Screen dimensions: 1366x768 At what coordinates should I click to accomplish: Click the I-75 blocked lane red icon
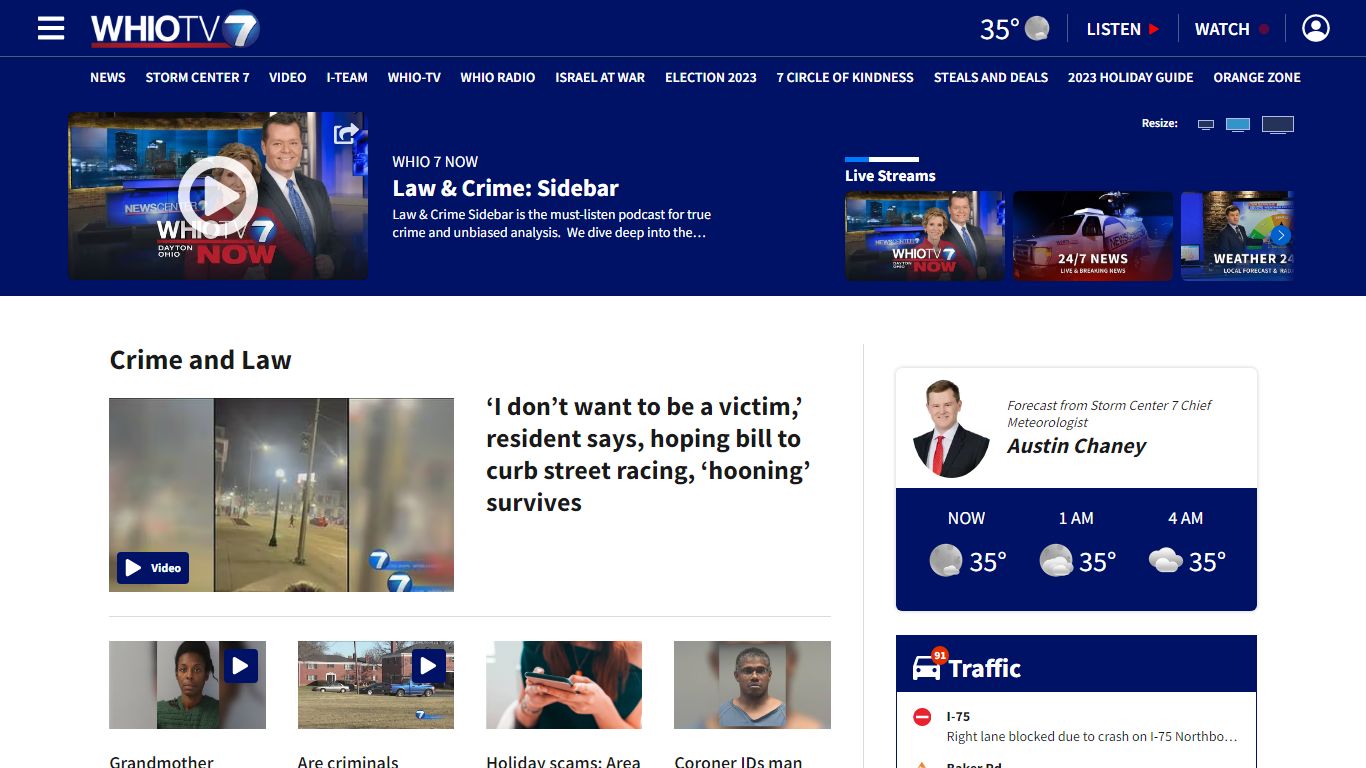pyautogui.click(x=922, y=717)
